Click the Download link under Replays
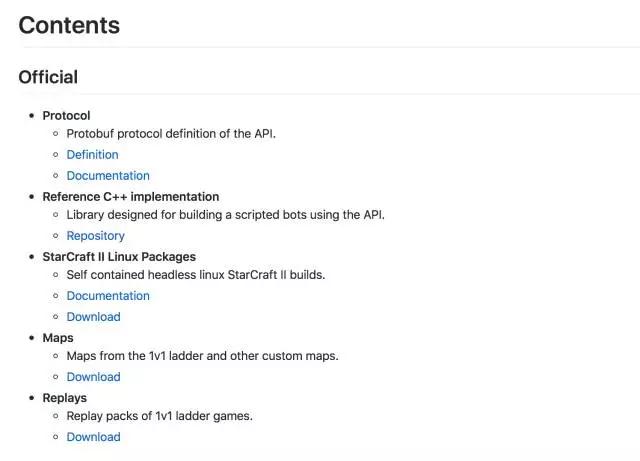 (93, 437)
